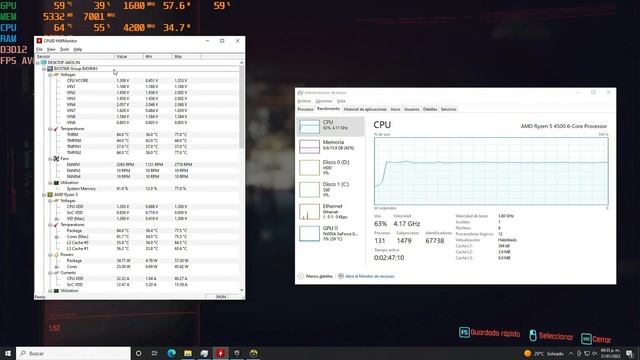Screen dimensions: 640x360
Task: Click the Guardado rápido game prompt
Action: [x=489, y=333]
